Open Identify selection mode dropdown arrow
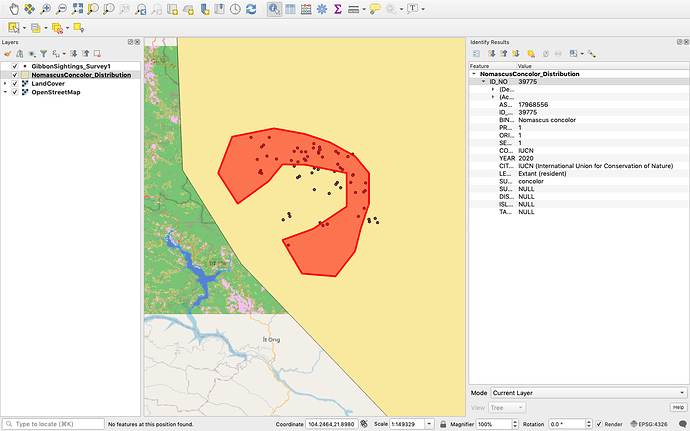The image size is (690, 431). [582, 54]
